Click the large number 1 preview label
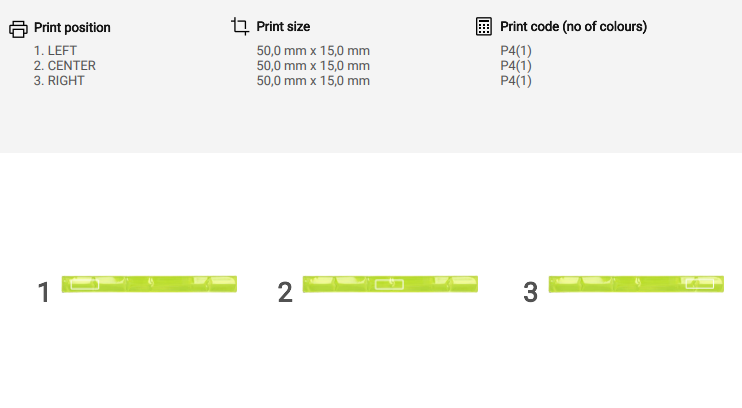742x408 pixels. [x=43, y=293]
